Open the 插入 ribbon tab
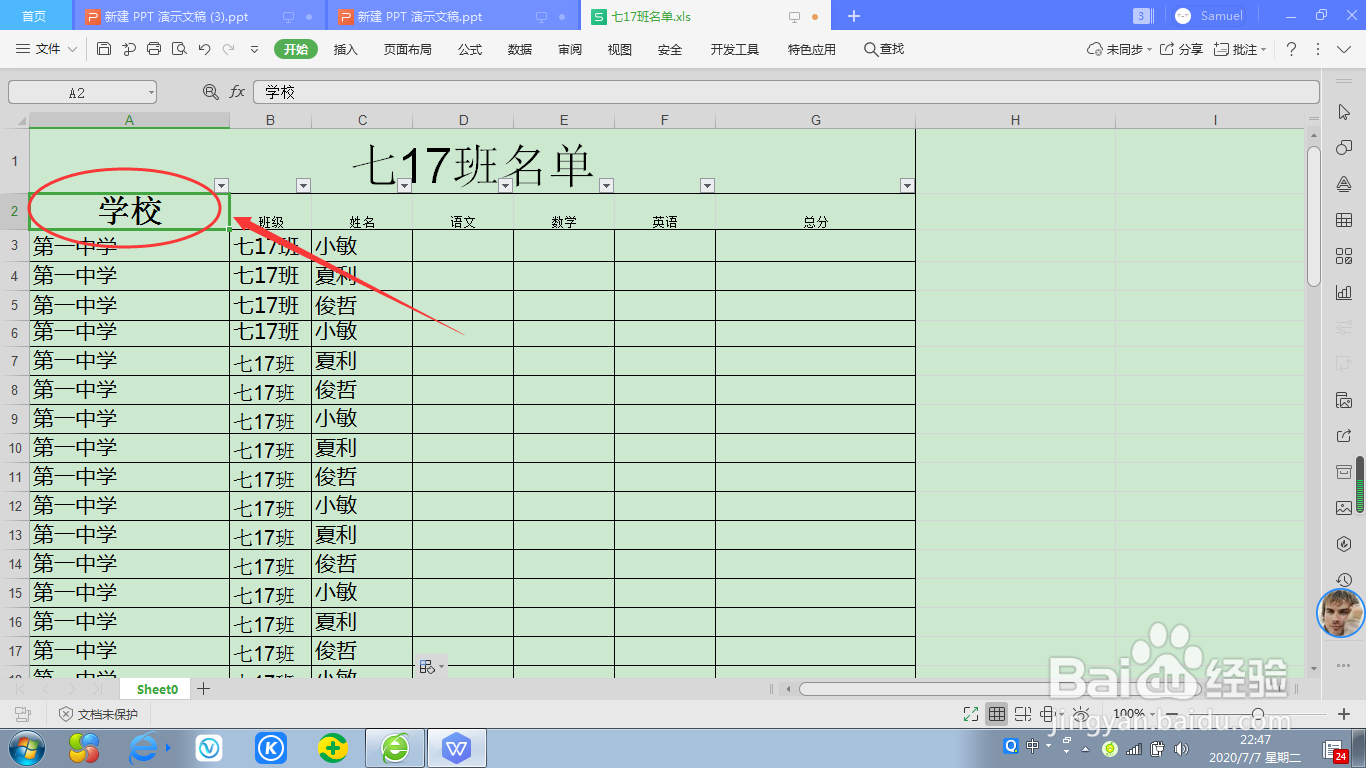1366x768 pixels. [x=345, y=49]
